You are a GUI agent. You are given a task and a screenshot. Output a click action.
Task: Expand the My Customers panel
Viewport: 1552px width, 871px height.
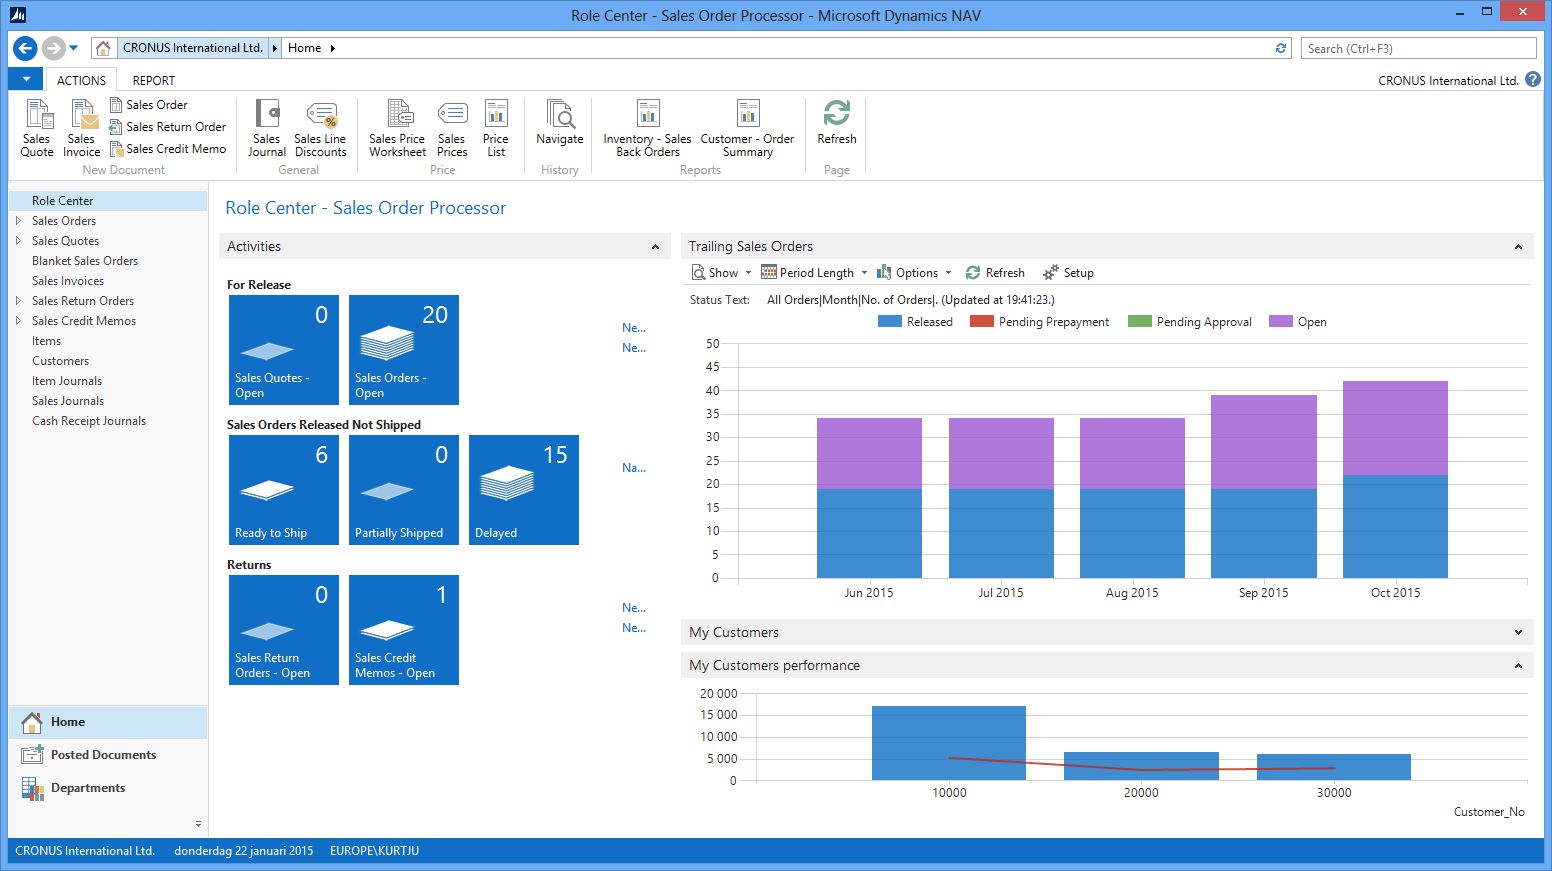pos(1518,632)
